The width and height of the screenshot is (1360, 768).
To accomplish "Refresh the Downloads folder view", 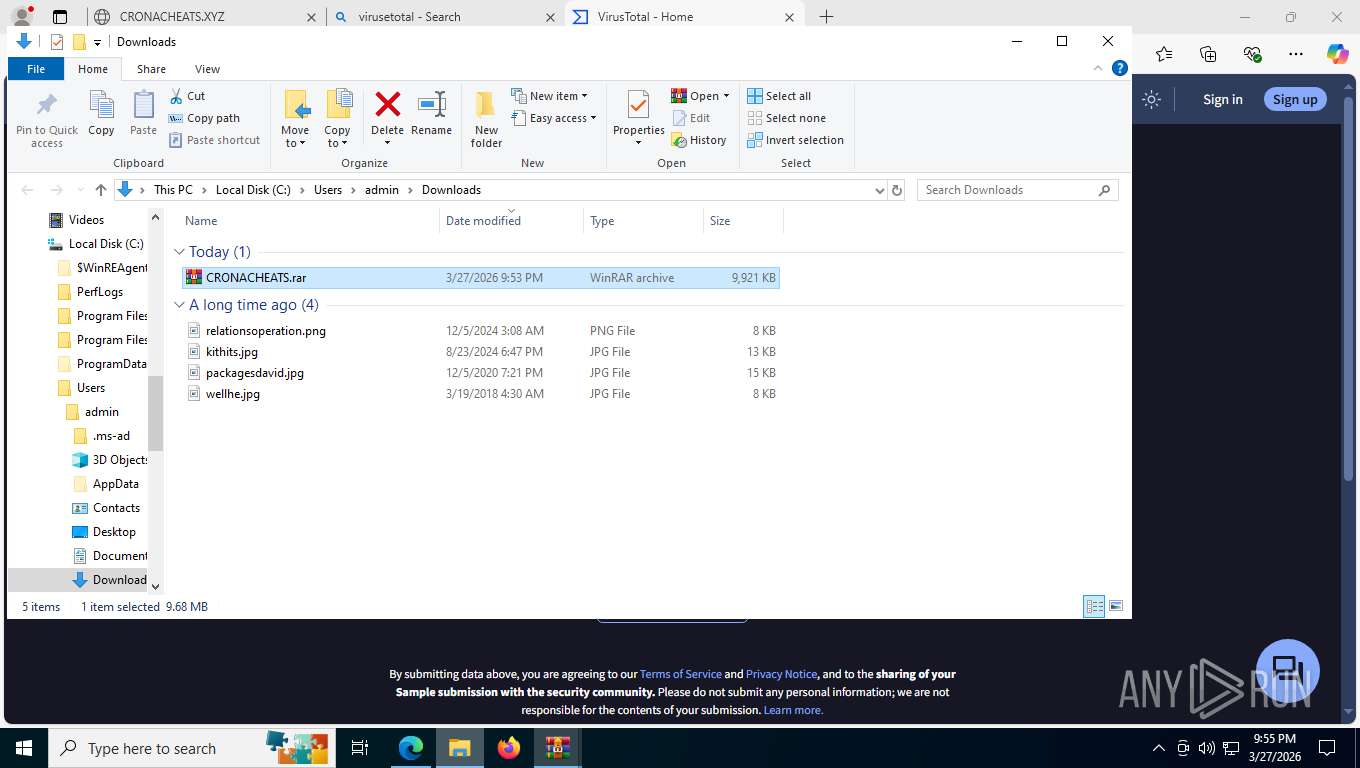I will (897, 190).
